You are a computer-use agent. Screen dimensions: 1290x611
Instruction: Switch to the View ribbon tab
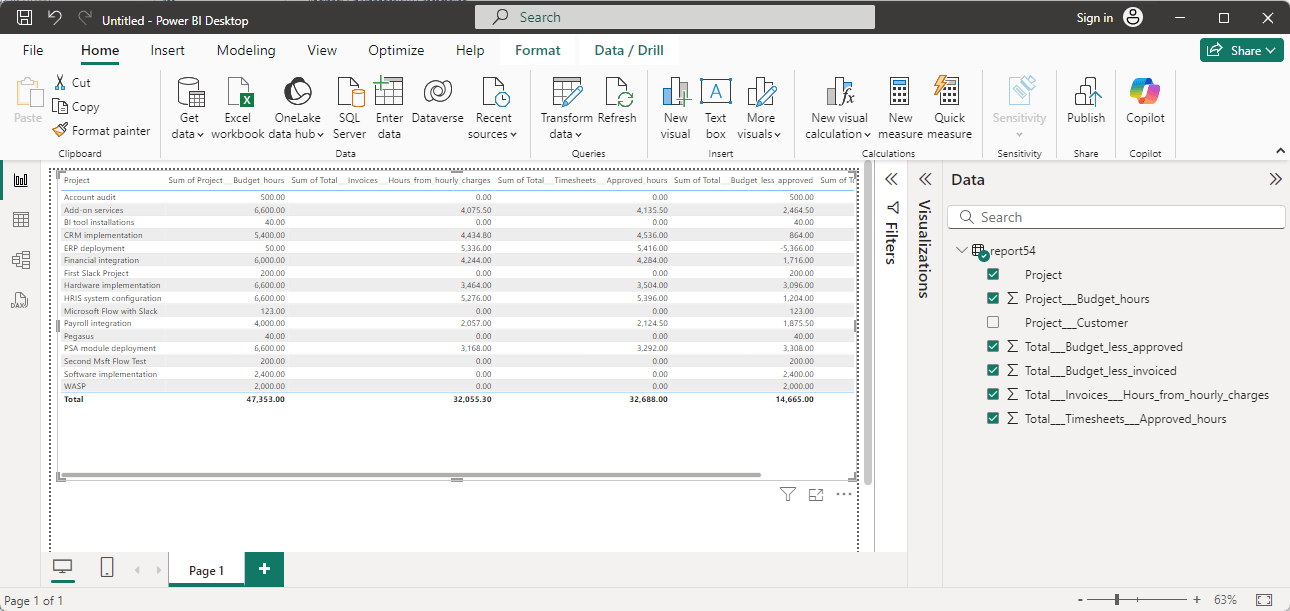[322, 50]
